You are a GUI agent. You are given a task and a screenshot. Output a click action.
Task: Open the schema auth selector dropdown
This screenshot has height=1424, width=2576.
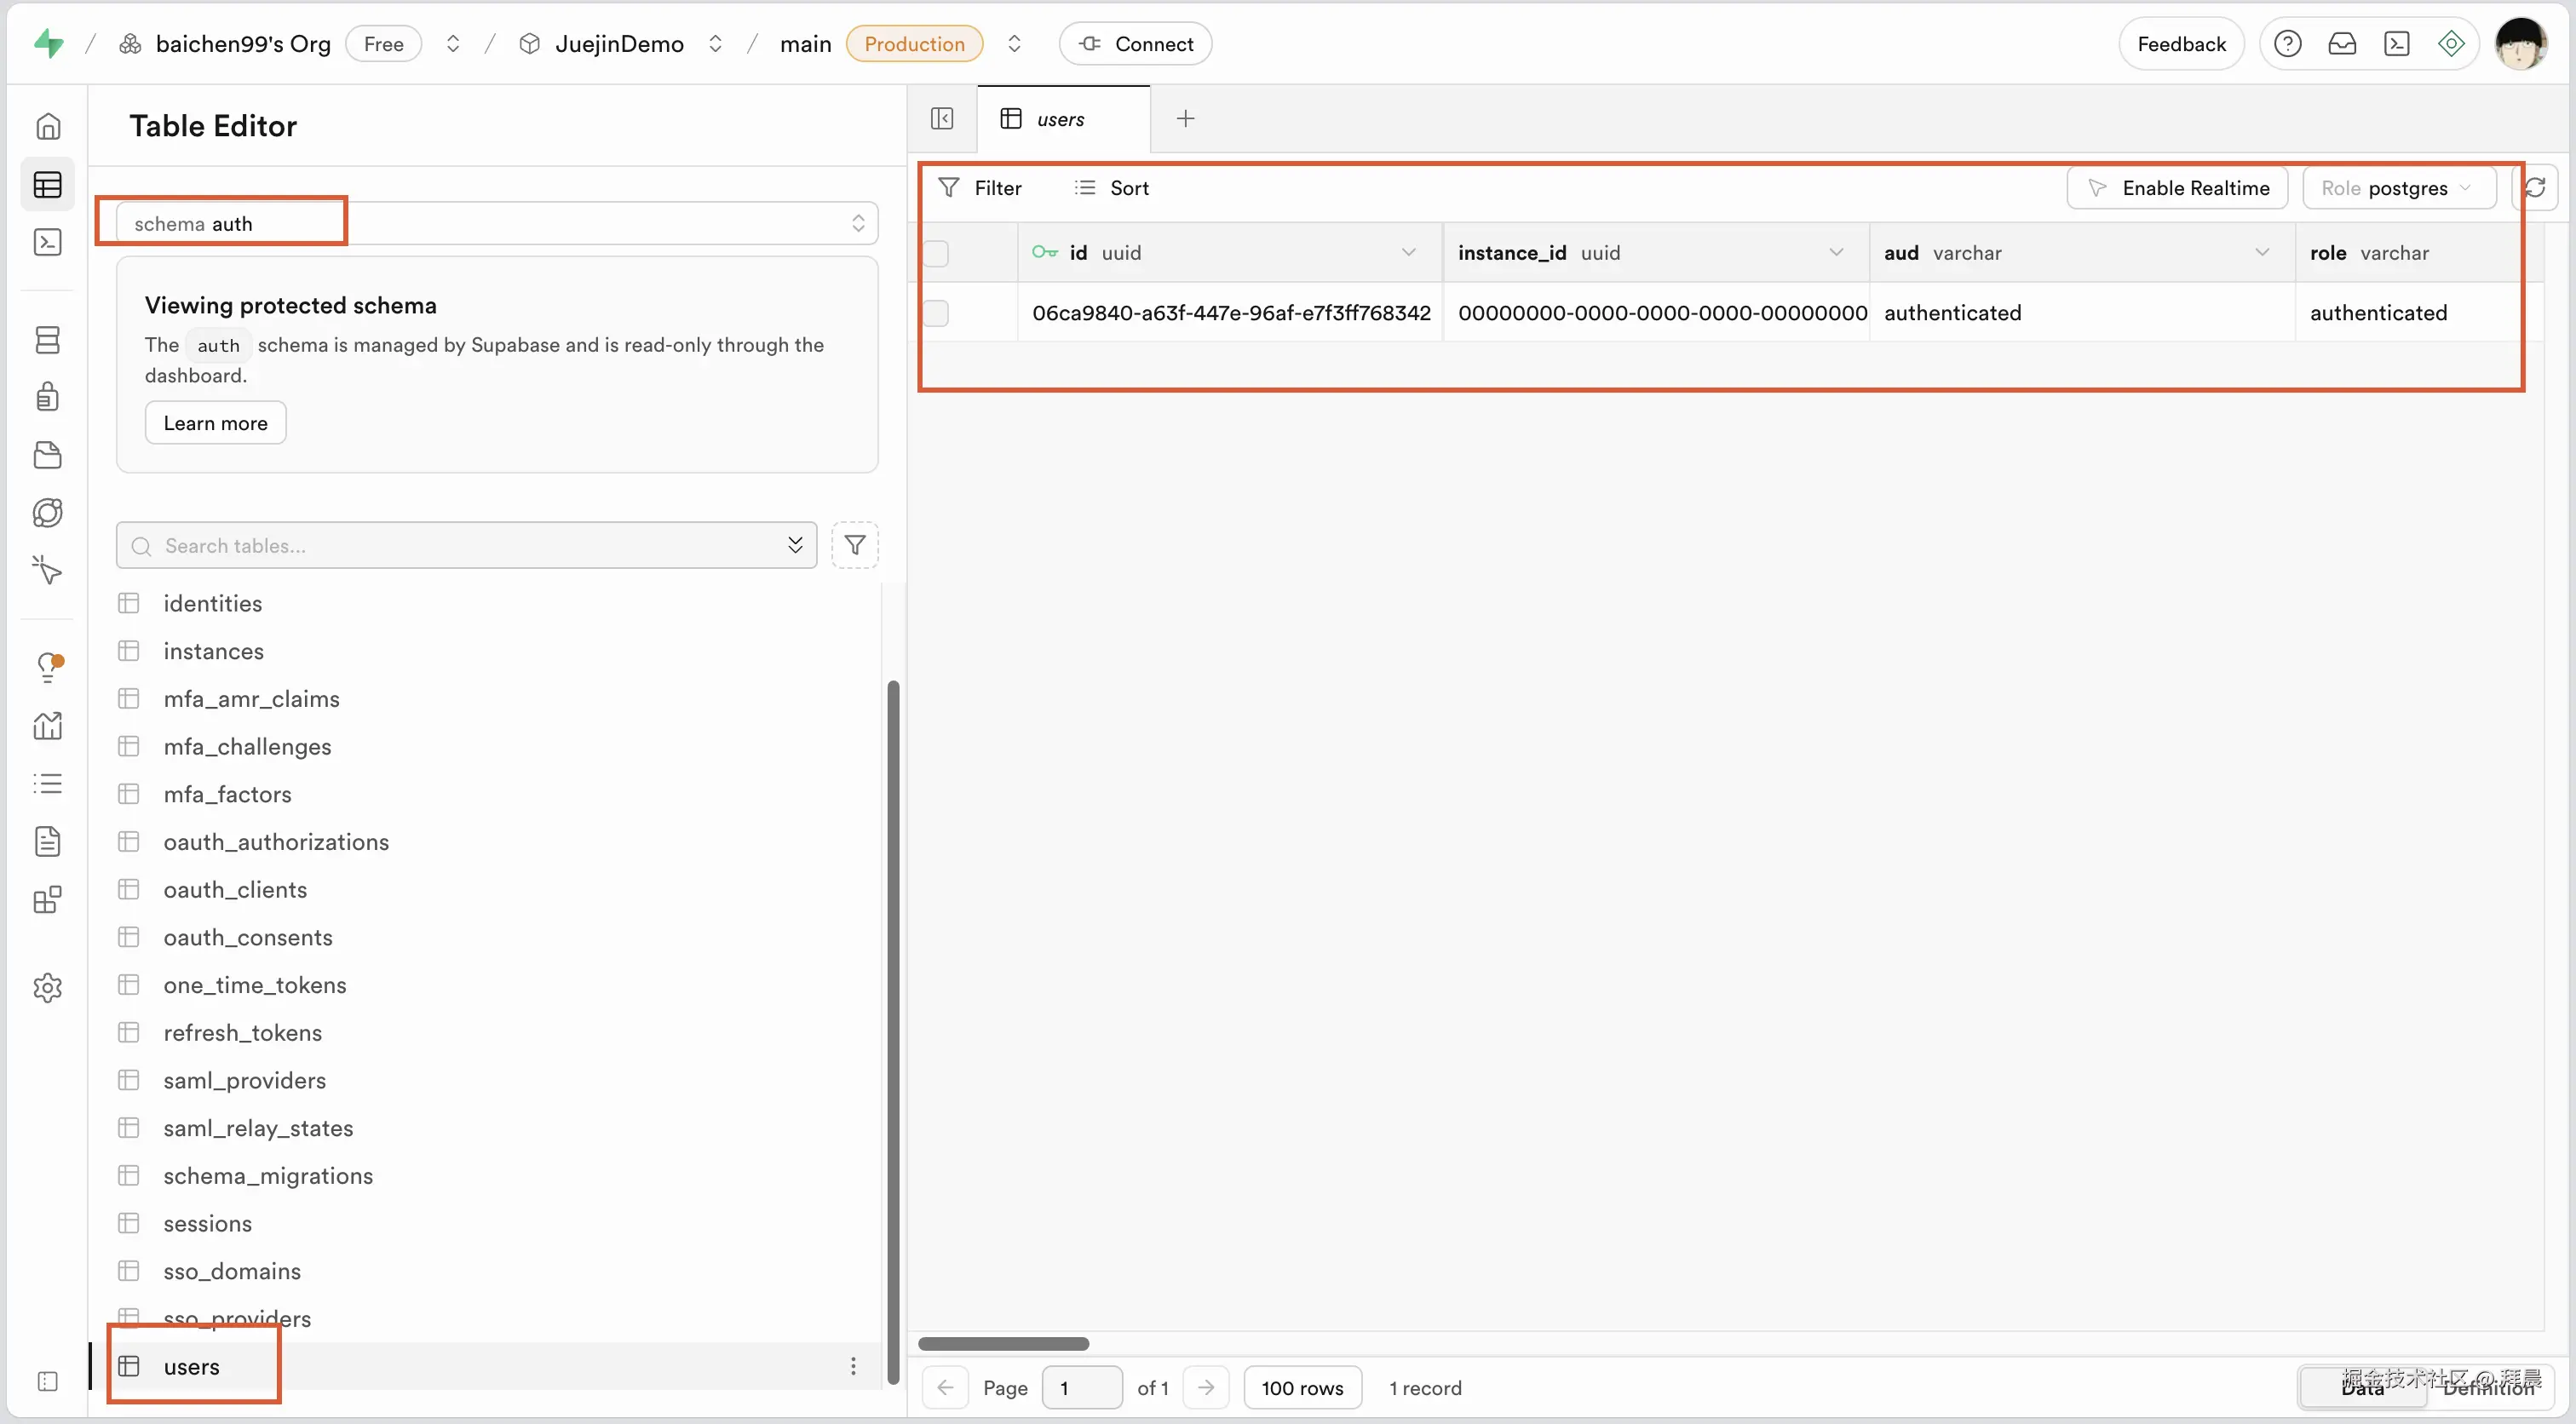click(x=497, y=224)
